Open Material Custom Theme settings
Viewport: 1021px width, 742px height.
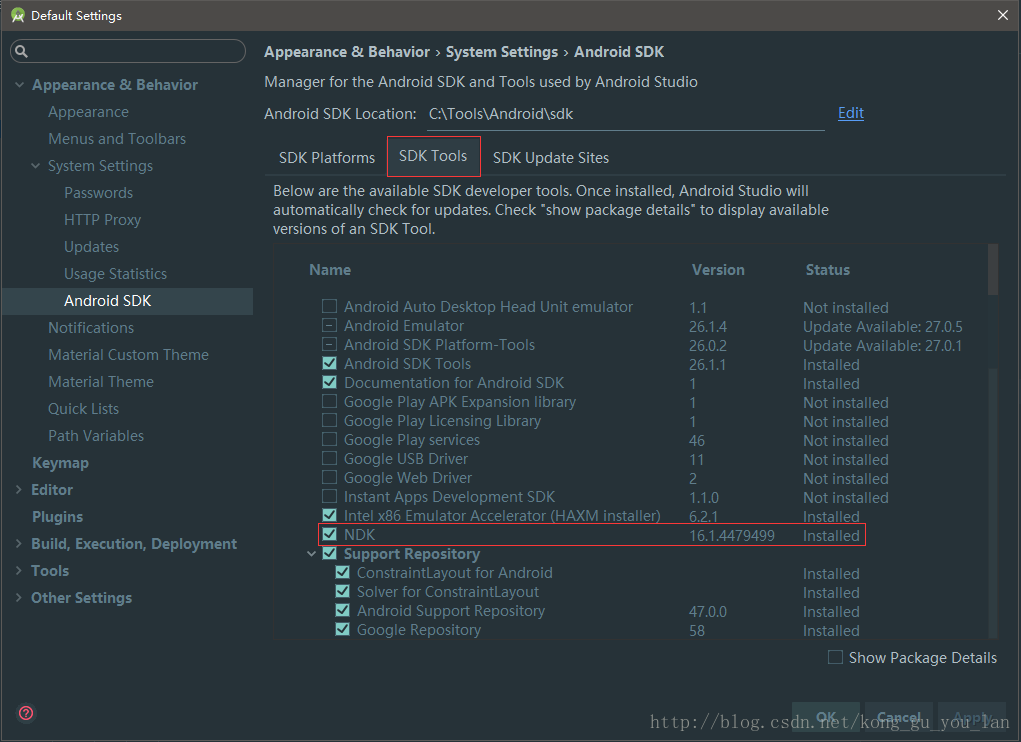[x=128, y=355]
